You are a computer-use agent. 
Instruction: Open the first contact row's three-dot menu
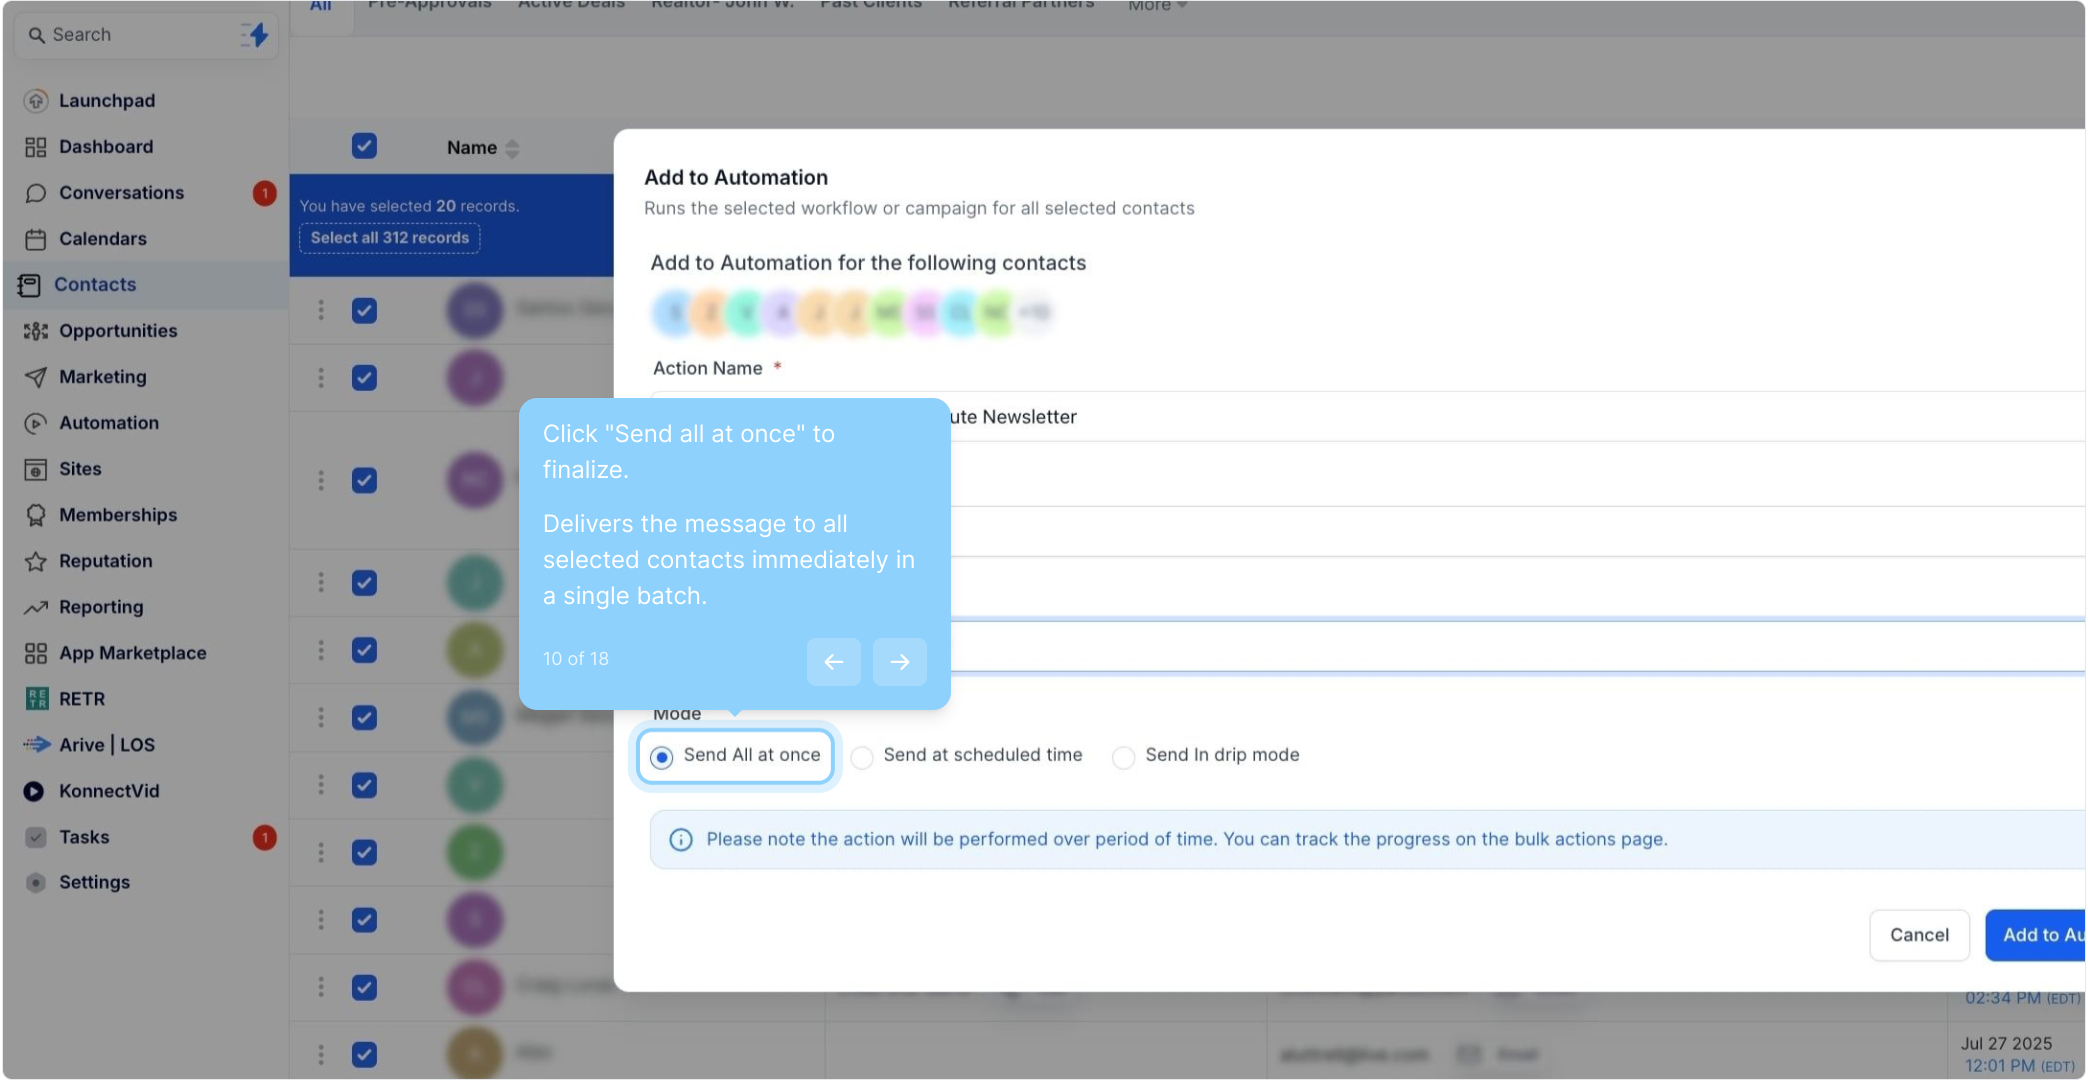(x=321, y=310)
